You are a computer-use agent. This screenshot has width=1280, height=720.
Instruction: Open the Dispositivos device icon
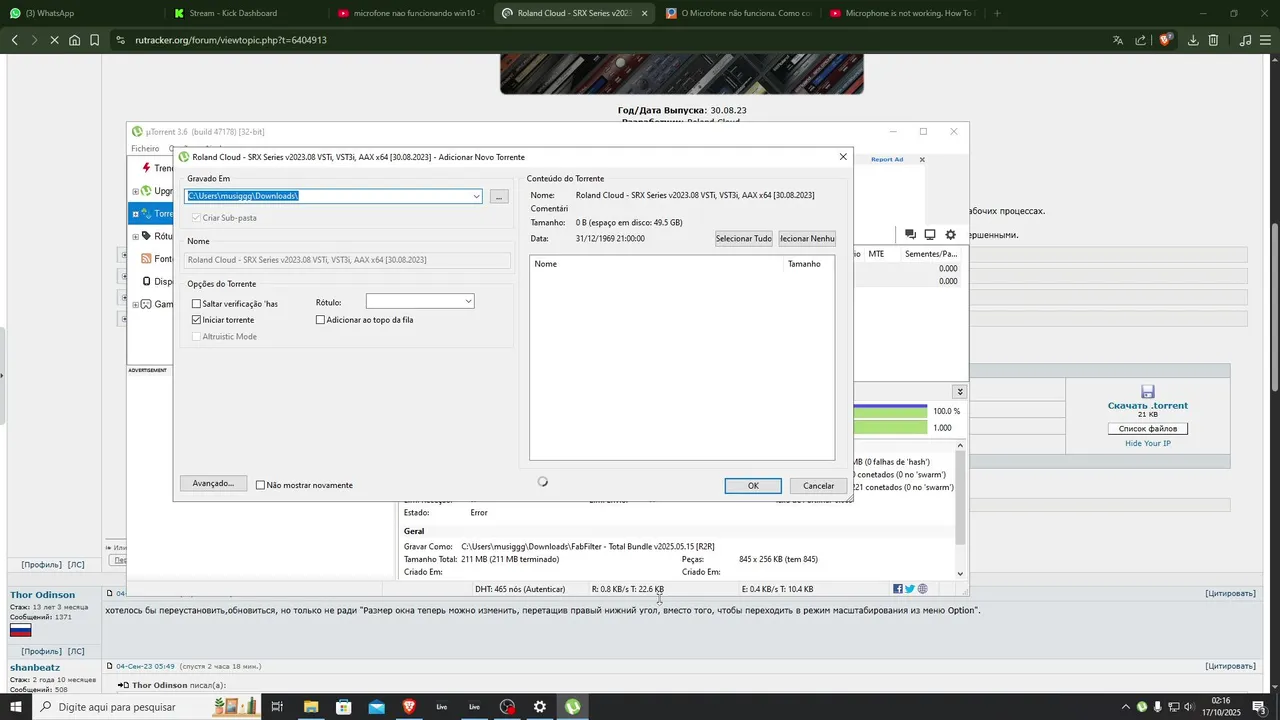coord(146,282)
